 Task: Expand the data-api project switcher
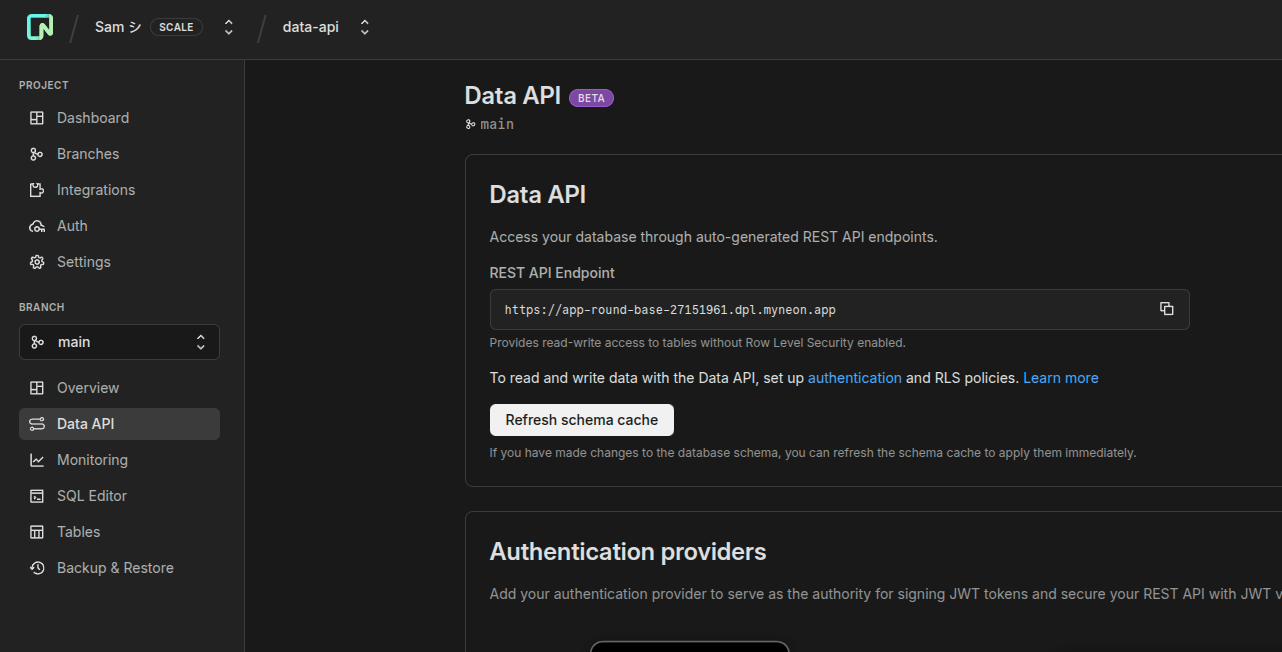pyautogui.click(x=365, y=27)
